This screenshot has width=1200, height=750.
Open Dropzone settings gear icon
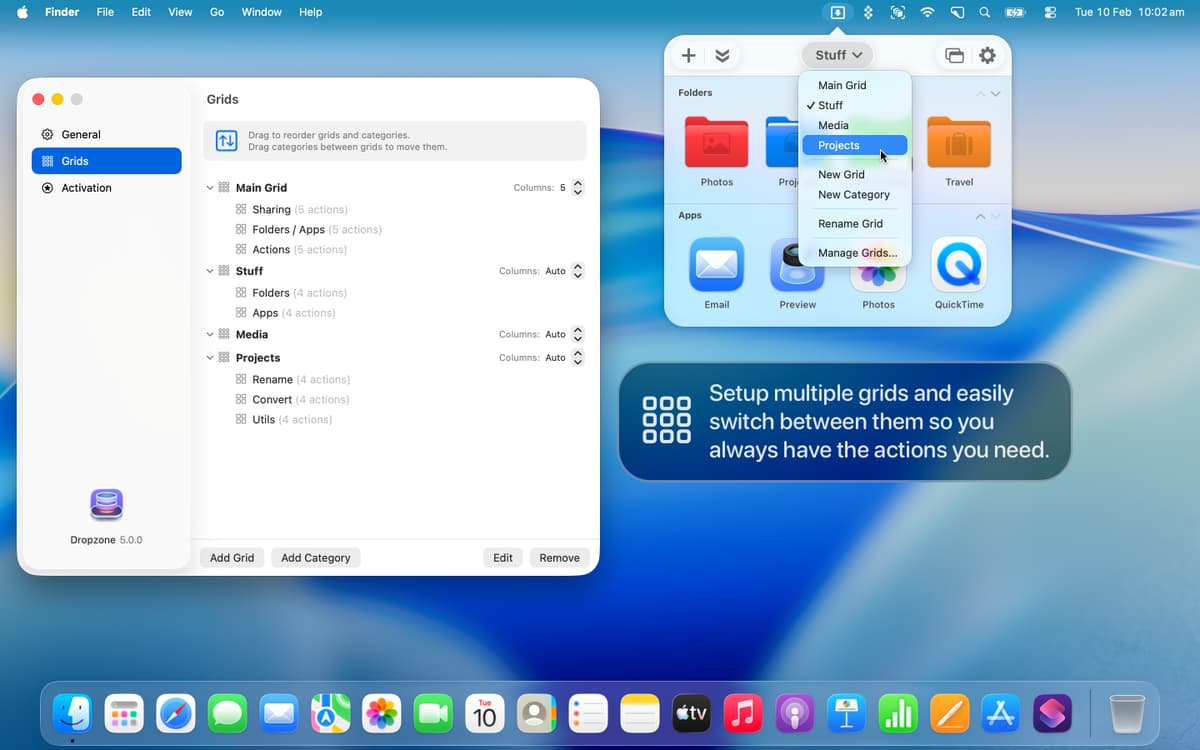pos(987,56)
